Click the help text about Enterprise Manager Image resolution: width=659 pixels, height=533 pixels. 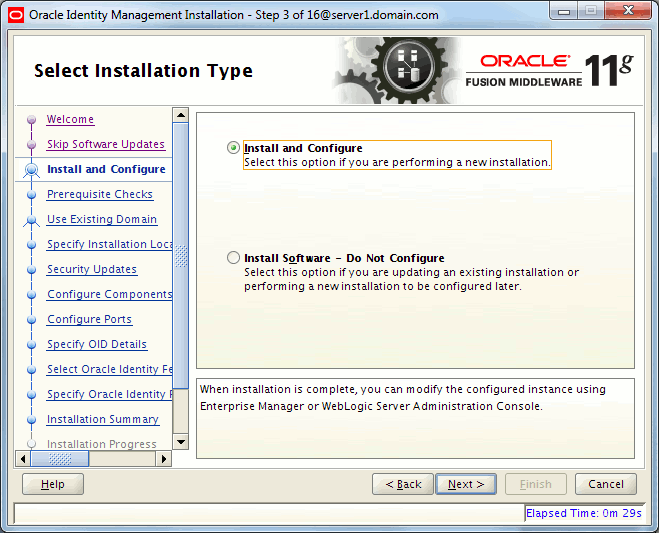pos(403,398)
